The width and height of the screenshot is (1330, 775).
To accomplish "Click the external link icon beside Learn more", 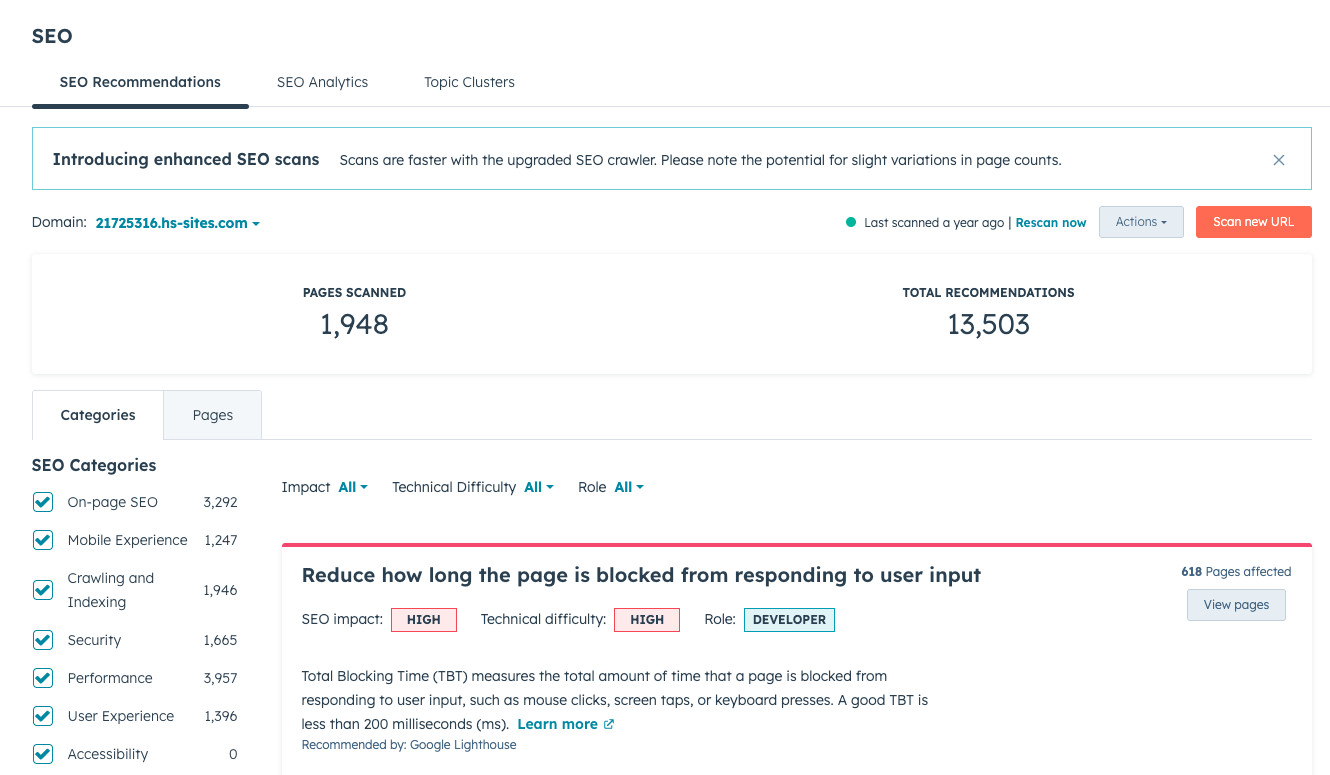I will point(609,724).
